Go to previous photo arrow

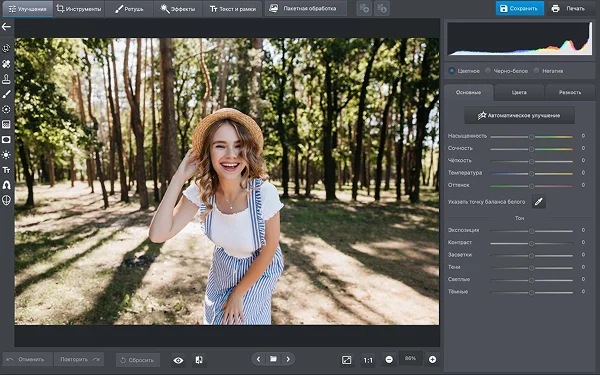(259, 359)
